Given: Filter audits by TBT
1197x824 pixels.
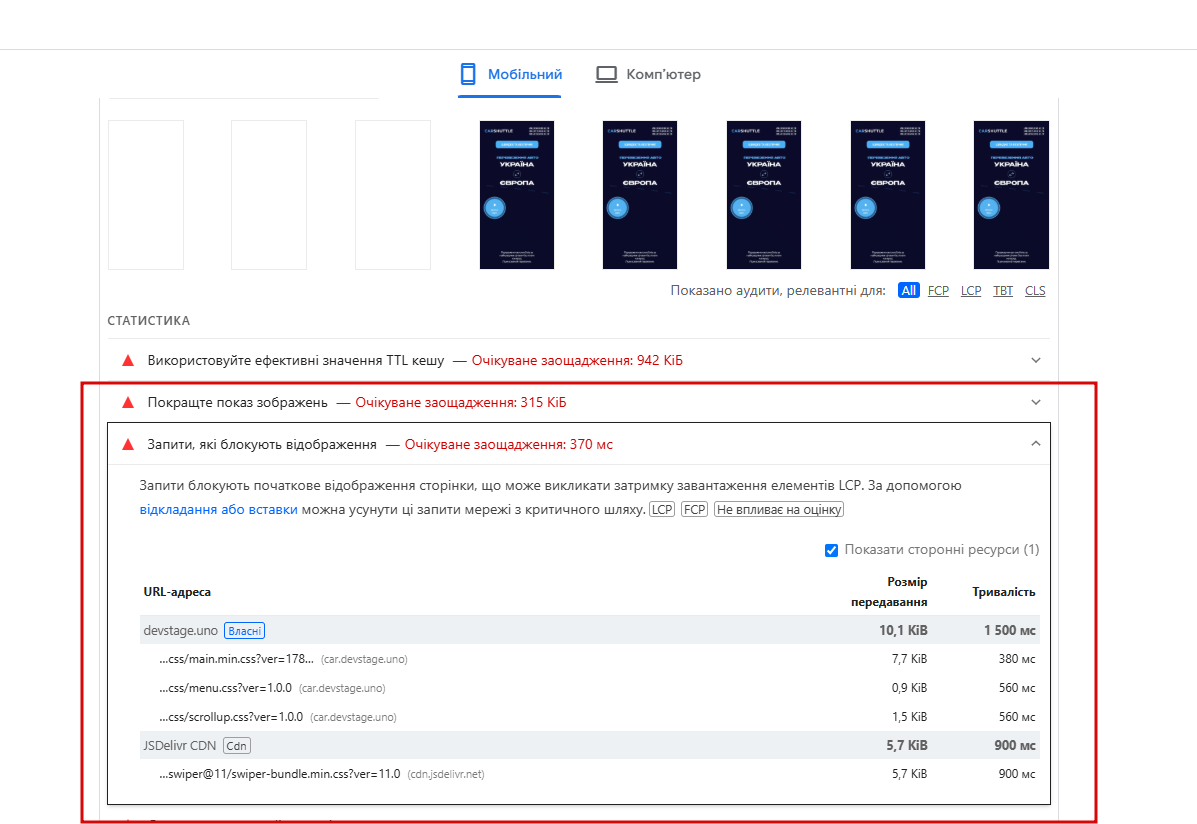Looking at the screenshot, I should (x=1003, y=290).
